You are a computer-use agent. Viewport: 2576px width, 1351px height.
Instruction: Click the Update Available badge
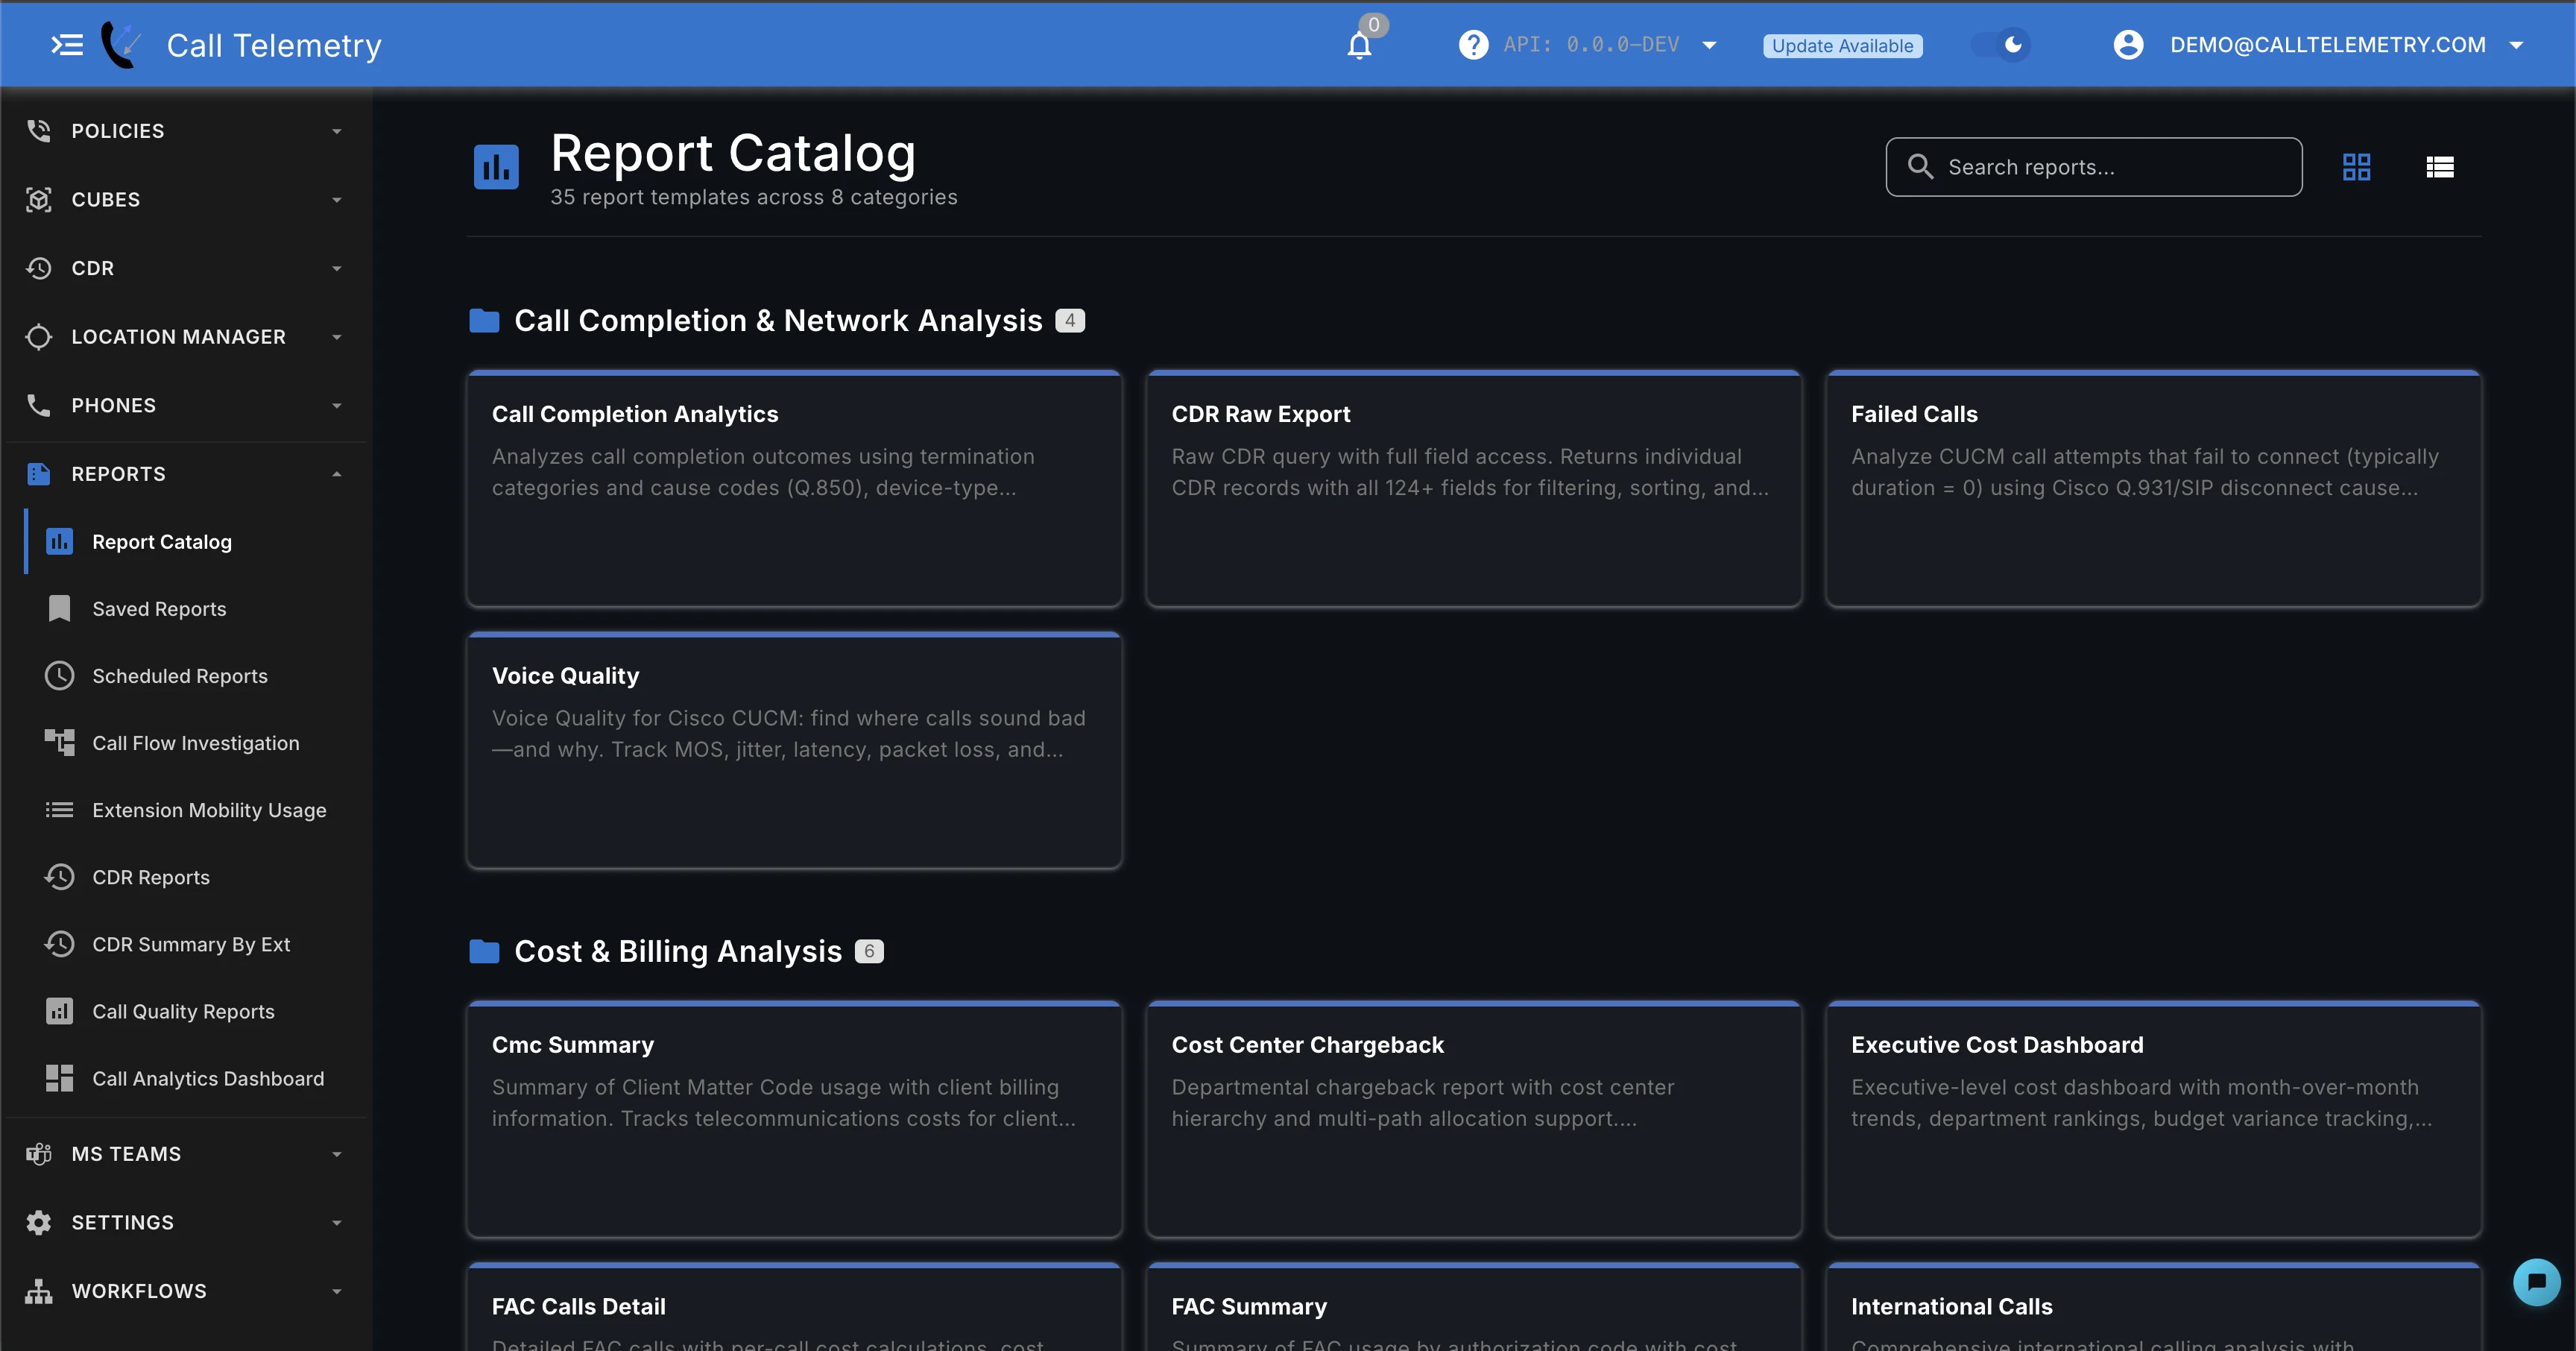(x=1842, y=46)
